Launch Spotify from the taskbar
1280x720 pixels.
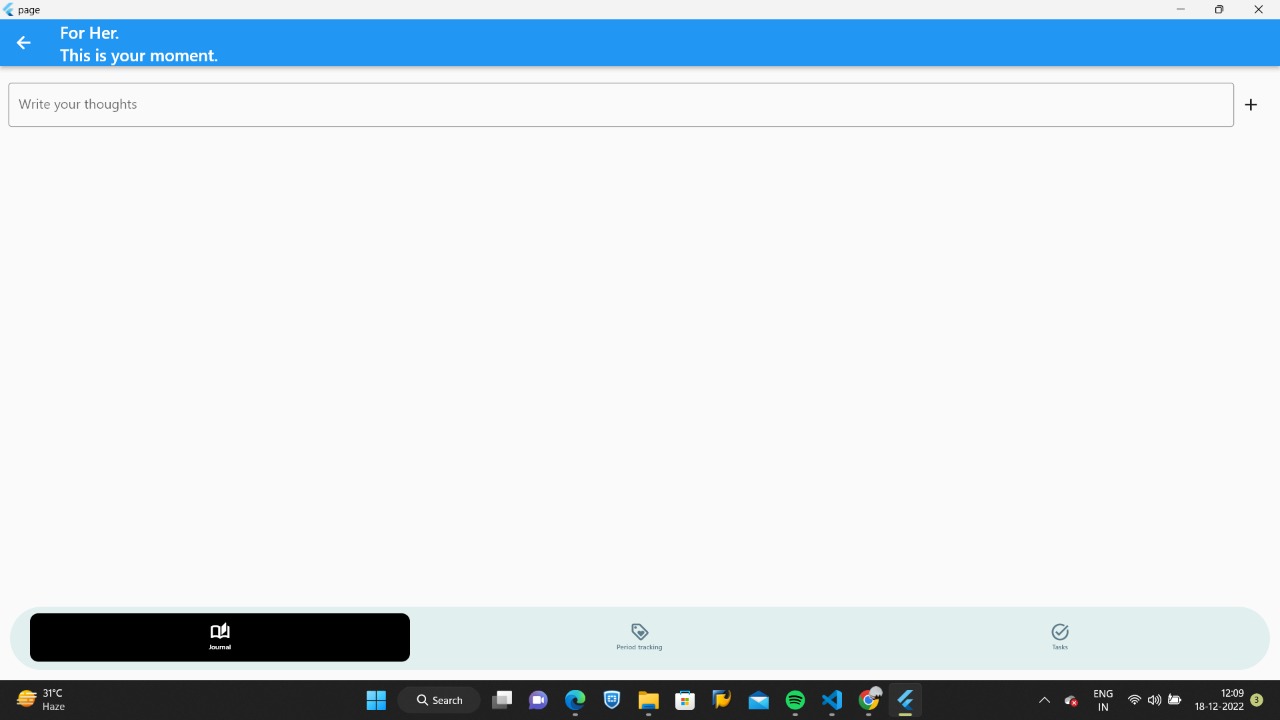(794, 700)
